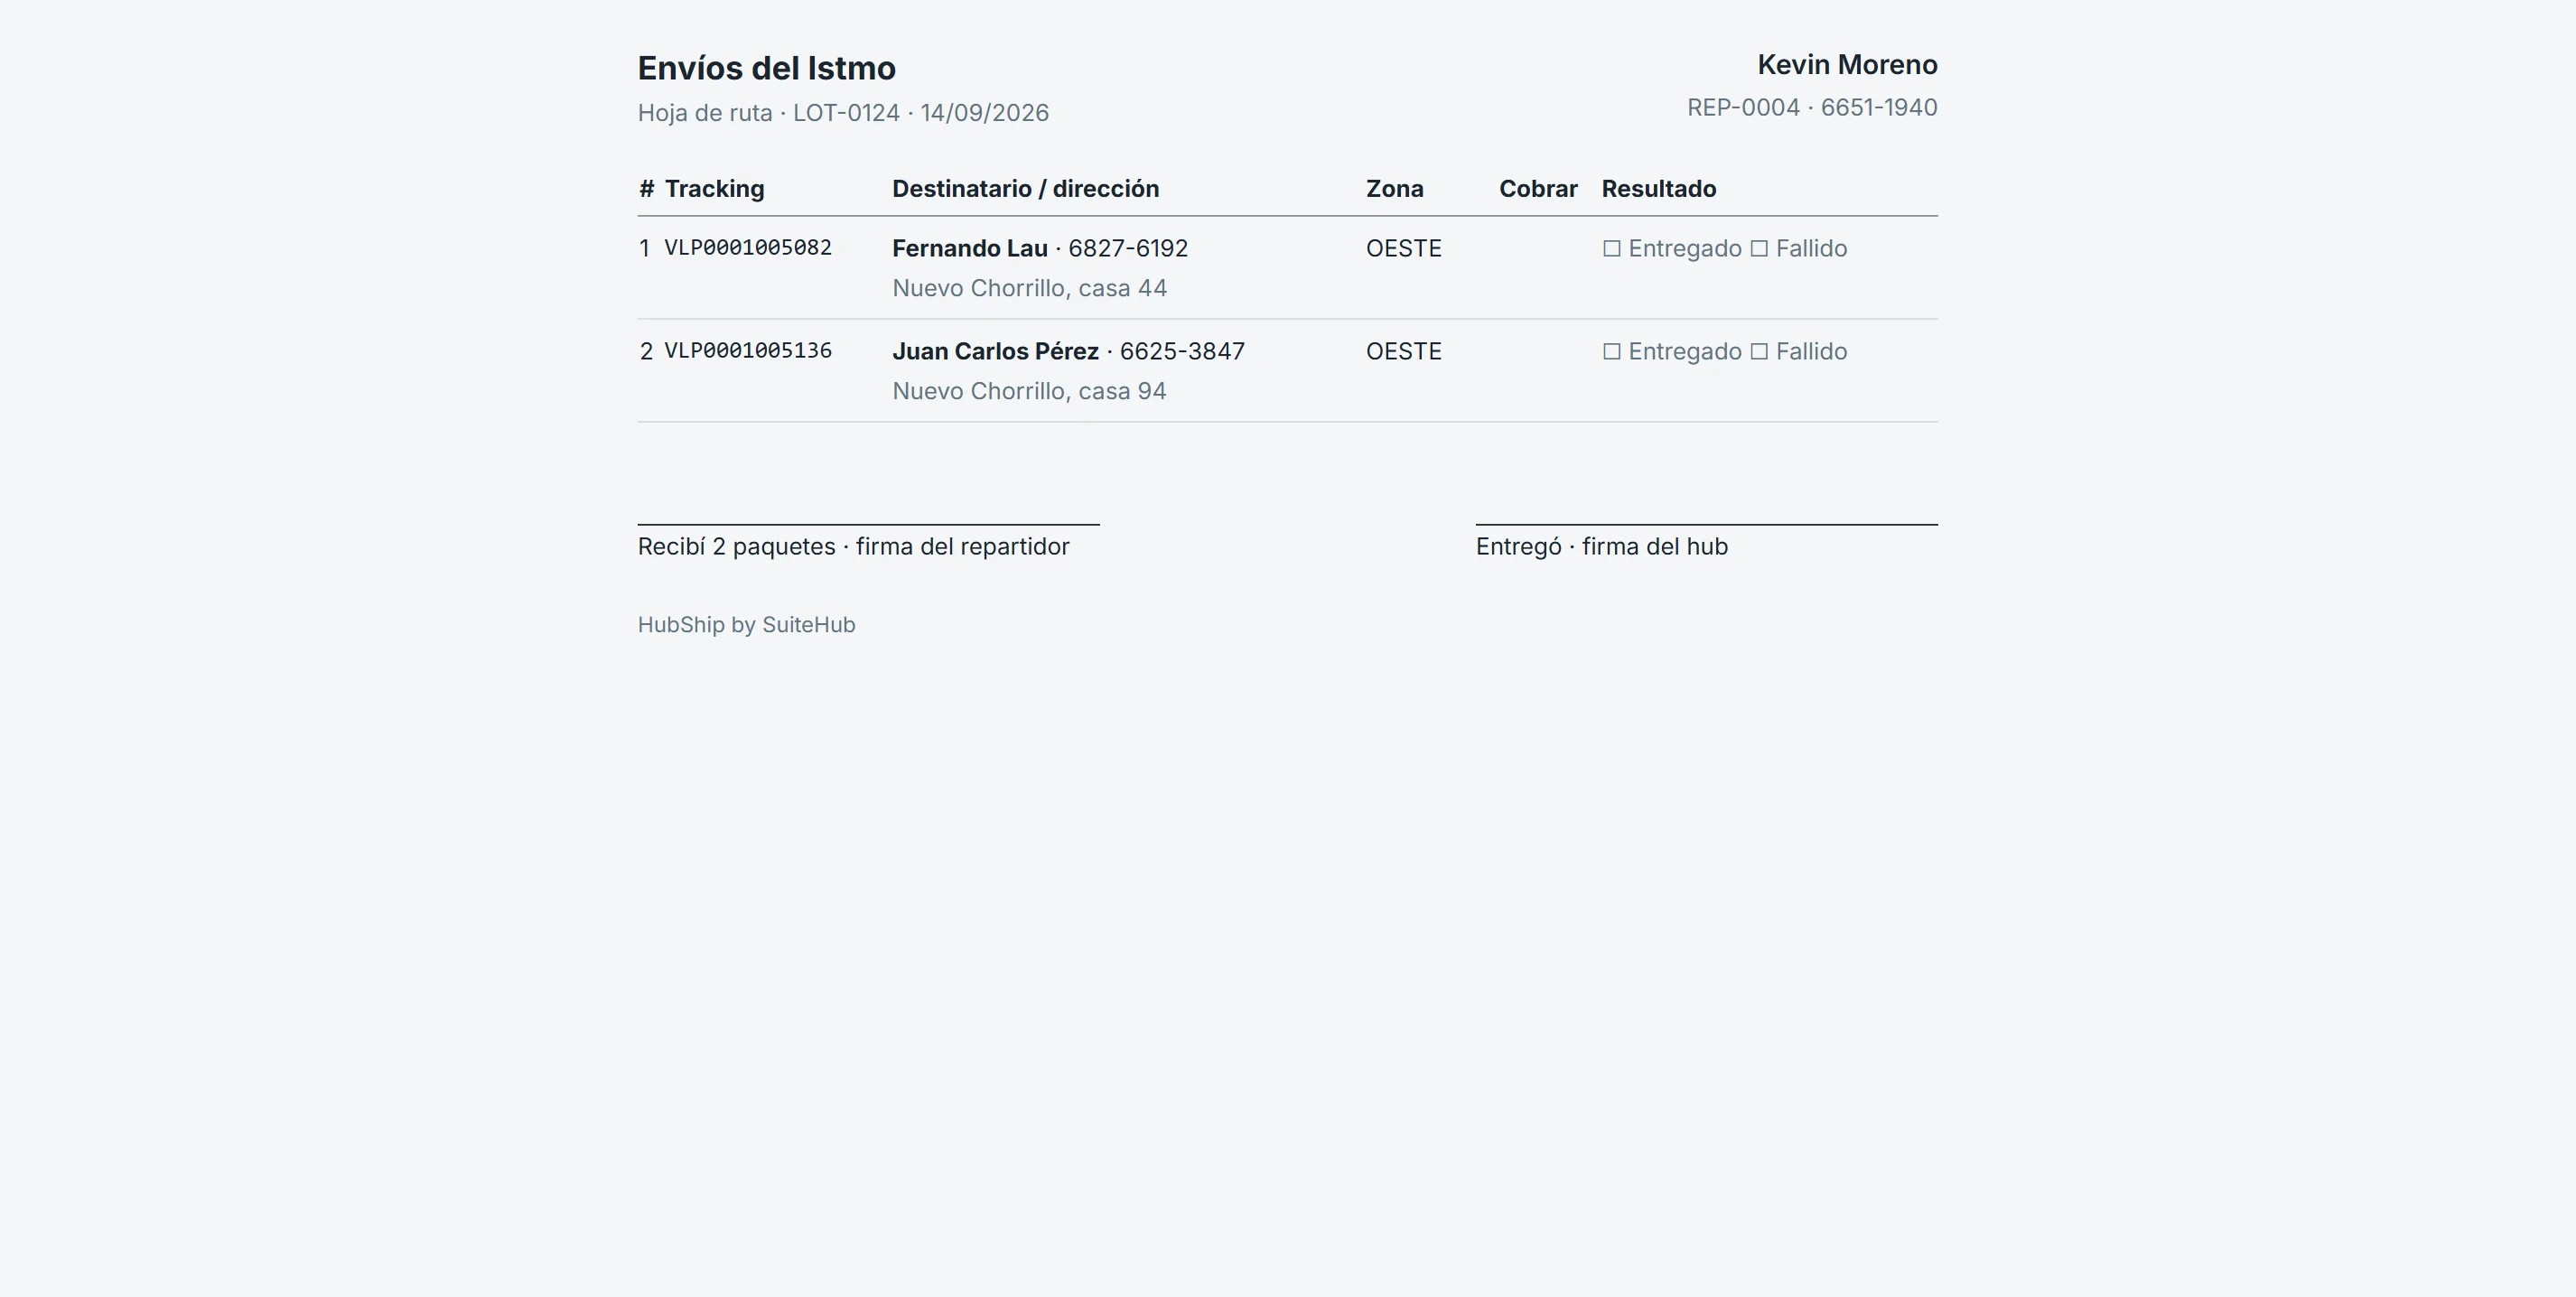2576x1297 pixels.
Task: Click address Nuevo Chorrillo, casa 94
Action: pyautogui.click(x=1029, y=391)
